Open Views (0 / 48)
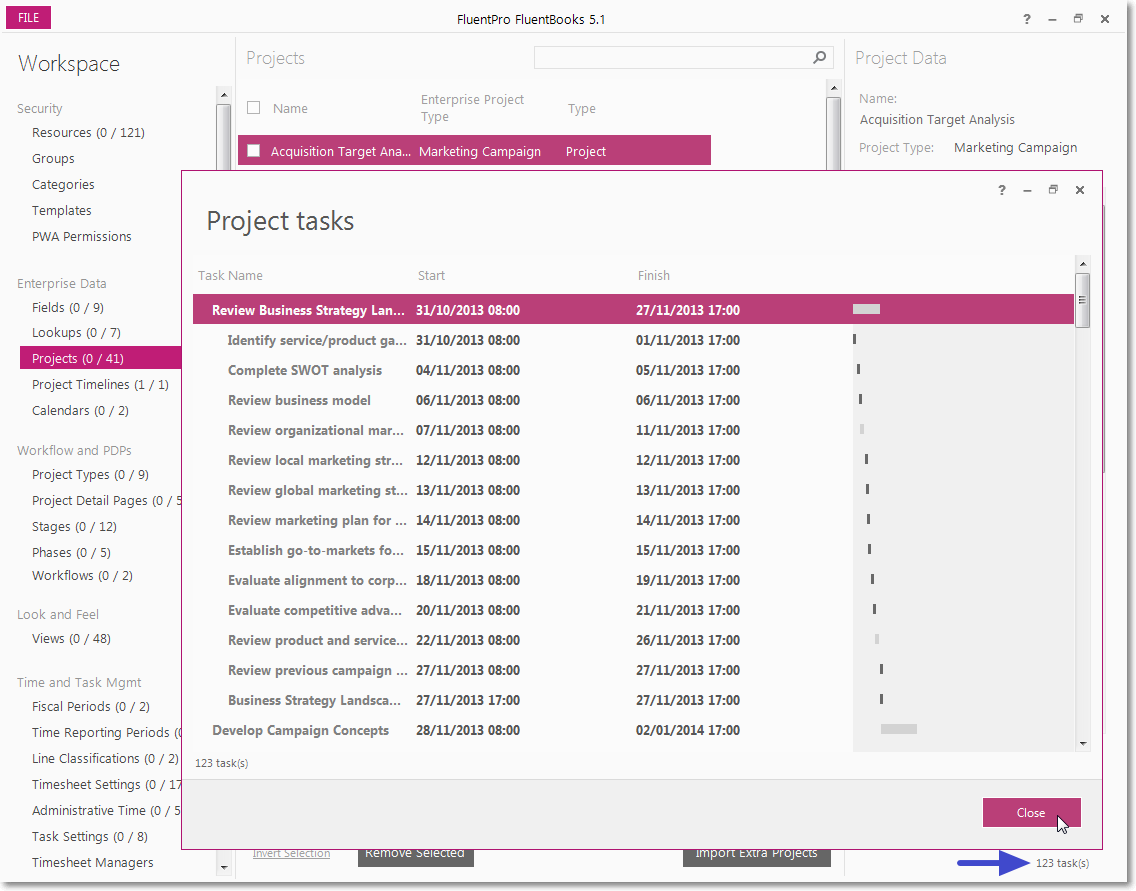This screenshot has height=891, width=1136. coord(71,639)
